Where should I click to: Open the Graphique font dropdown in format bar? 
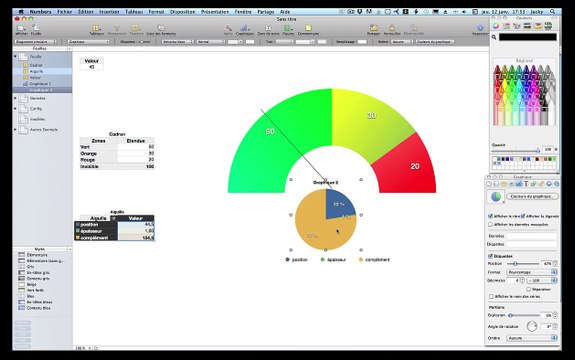[88, 42]
